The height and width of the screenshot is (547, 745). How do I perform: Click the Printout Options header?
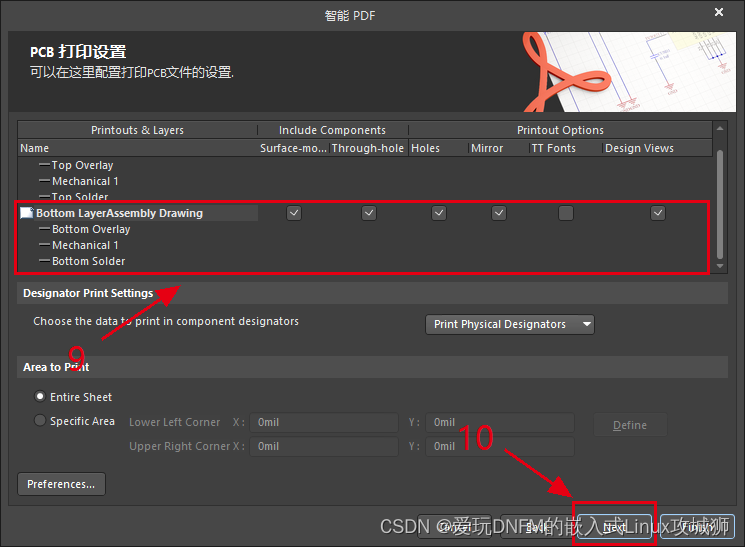560,130
